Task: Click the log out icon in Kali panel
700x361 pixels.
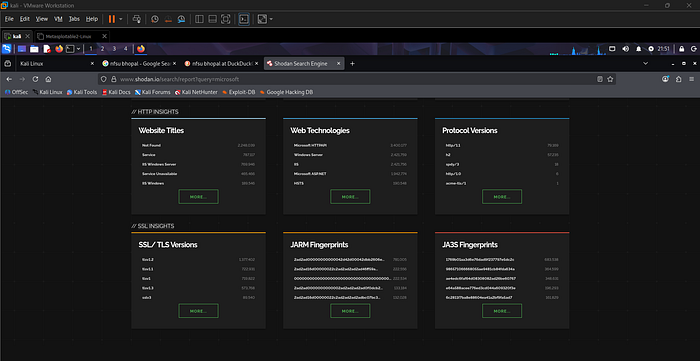Action: [x=693, y=49]
